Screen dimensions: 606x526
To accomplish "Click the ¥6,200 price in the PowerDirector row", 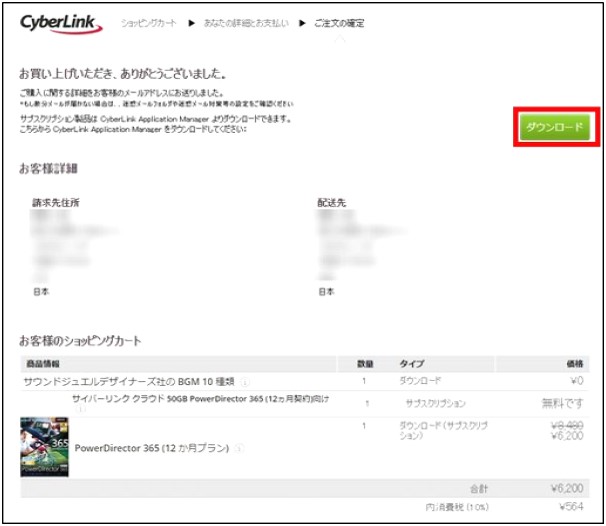I will pos(567,436).
